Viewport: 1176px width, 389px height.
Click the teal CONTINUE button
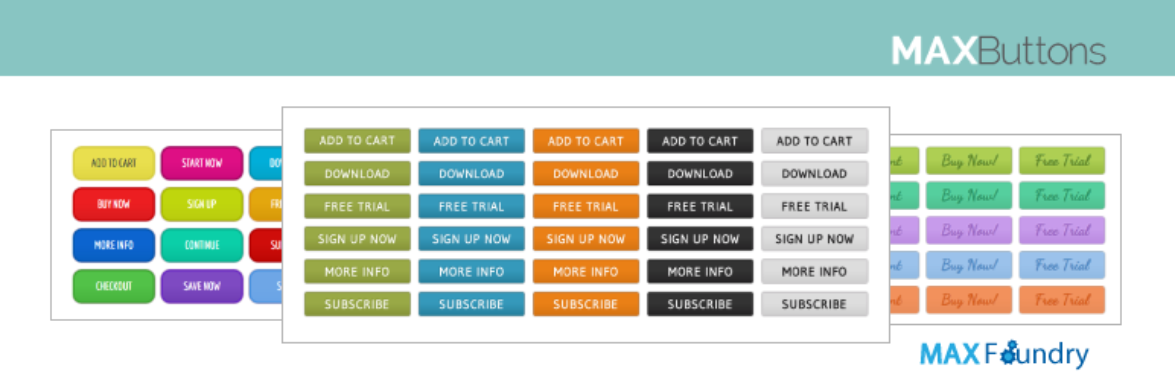[202, 245]
